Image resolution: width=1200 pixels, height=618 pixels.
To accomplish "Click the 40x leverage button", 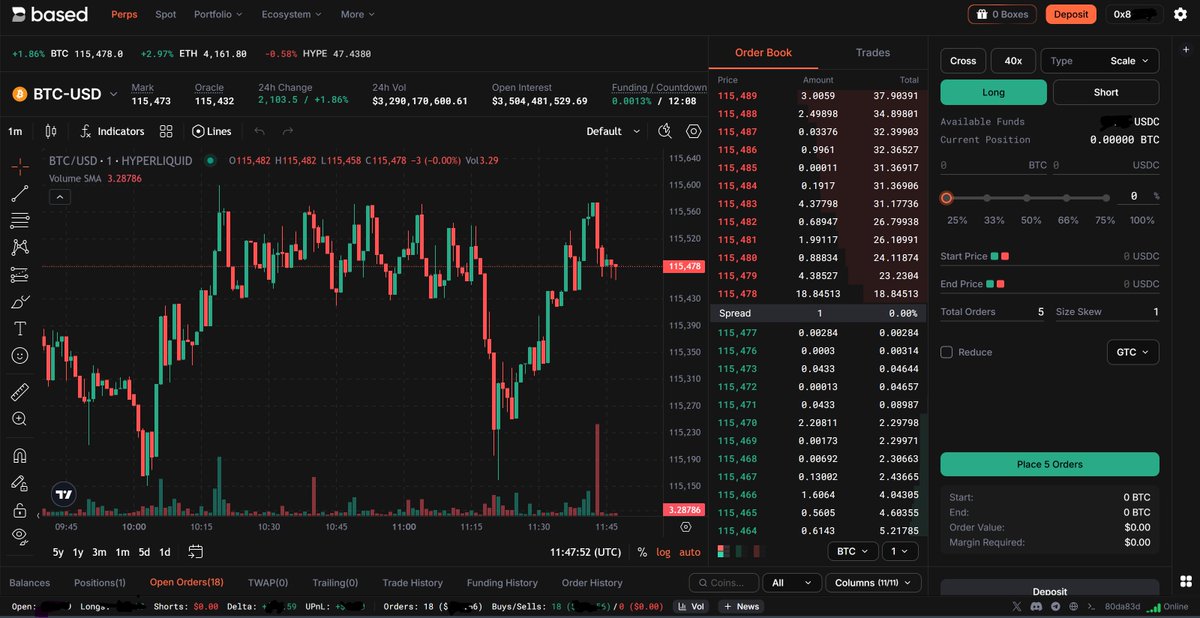I will pos(1013,61).
